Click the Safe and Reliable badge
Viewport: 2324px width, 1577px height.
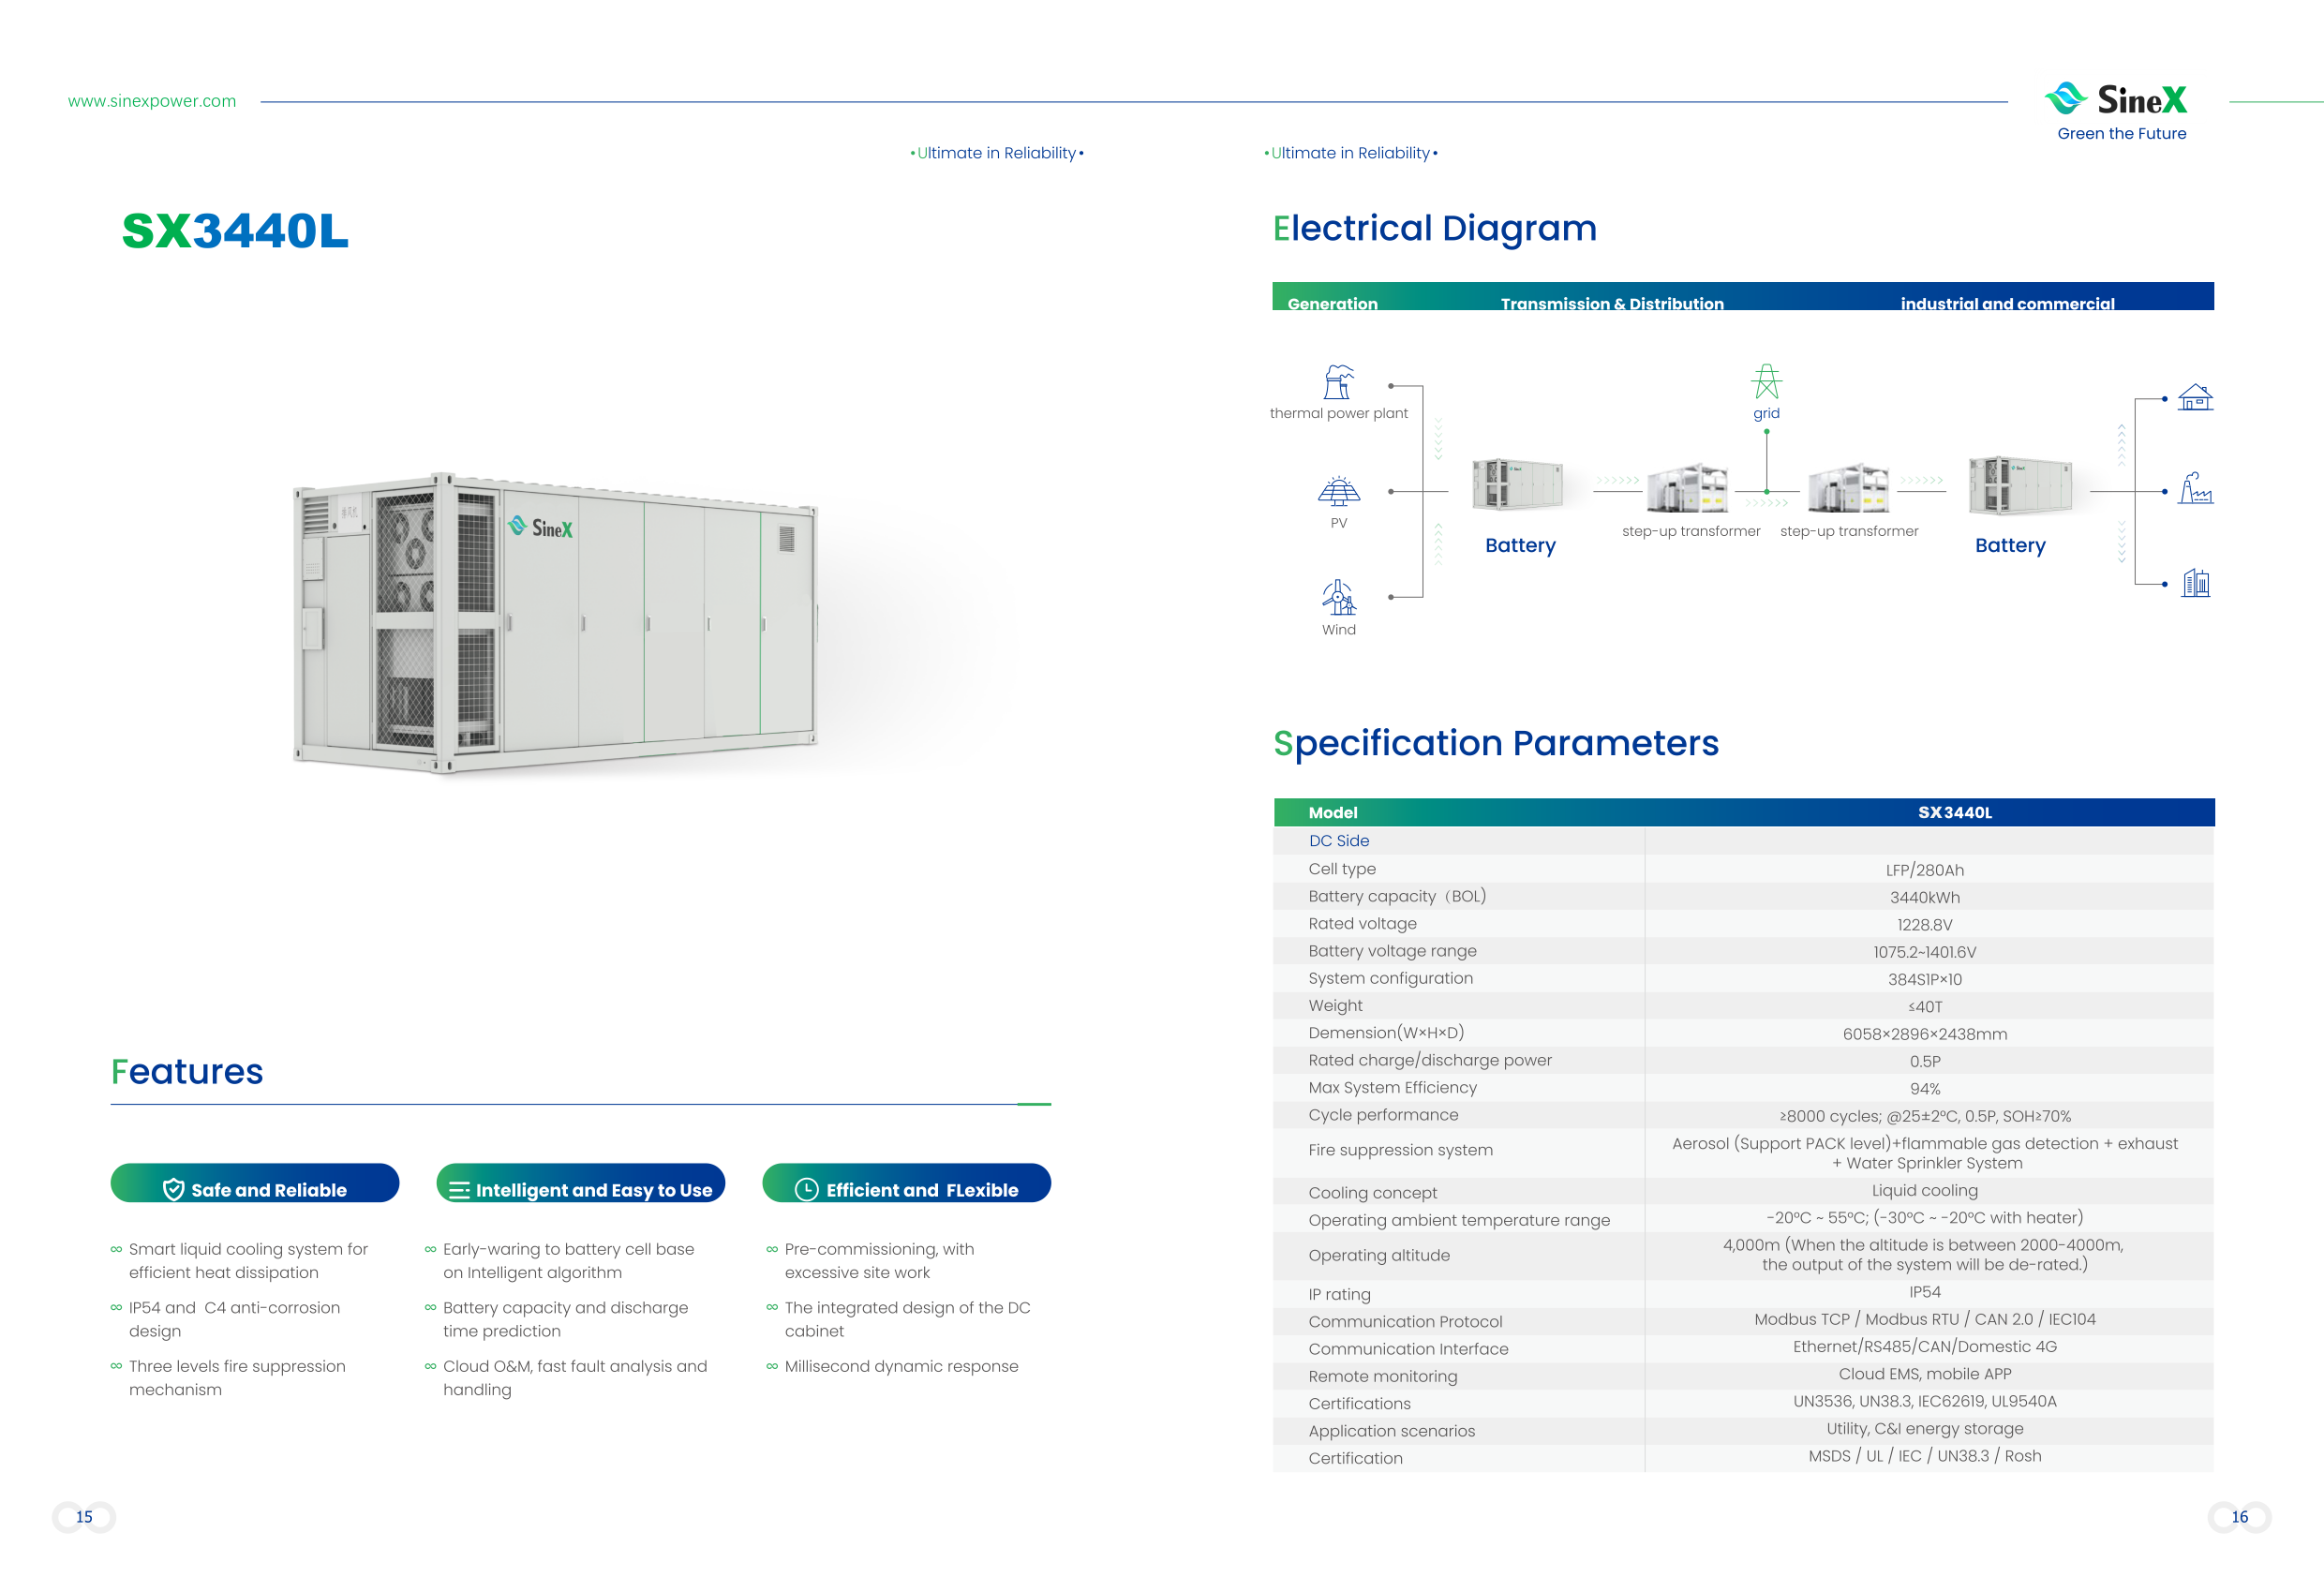click(255, 1183)
